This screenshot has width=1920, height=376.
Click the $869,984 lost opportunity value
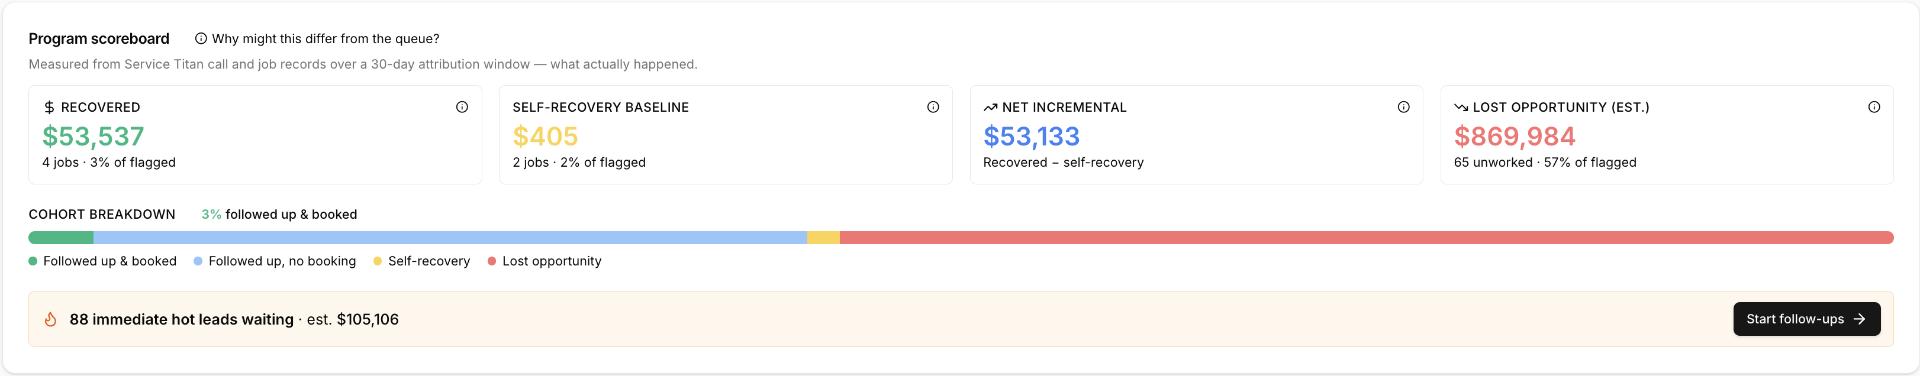tap(1514, 136)
